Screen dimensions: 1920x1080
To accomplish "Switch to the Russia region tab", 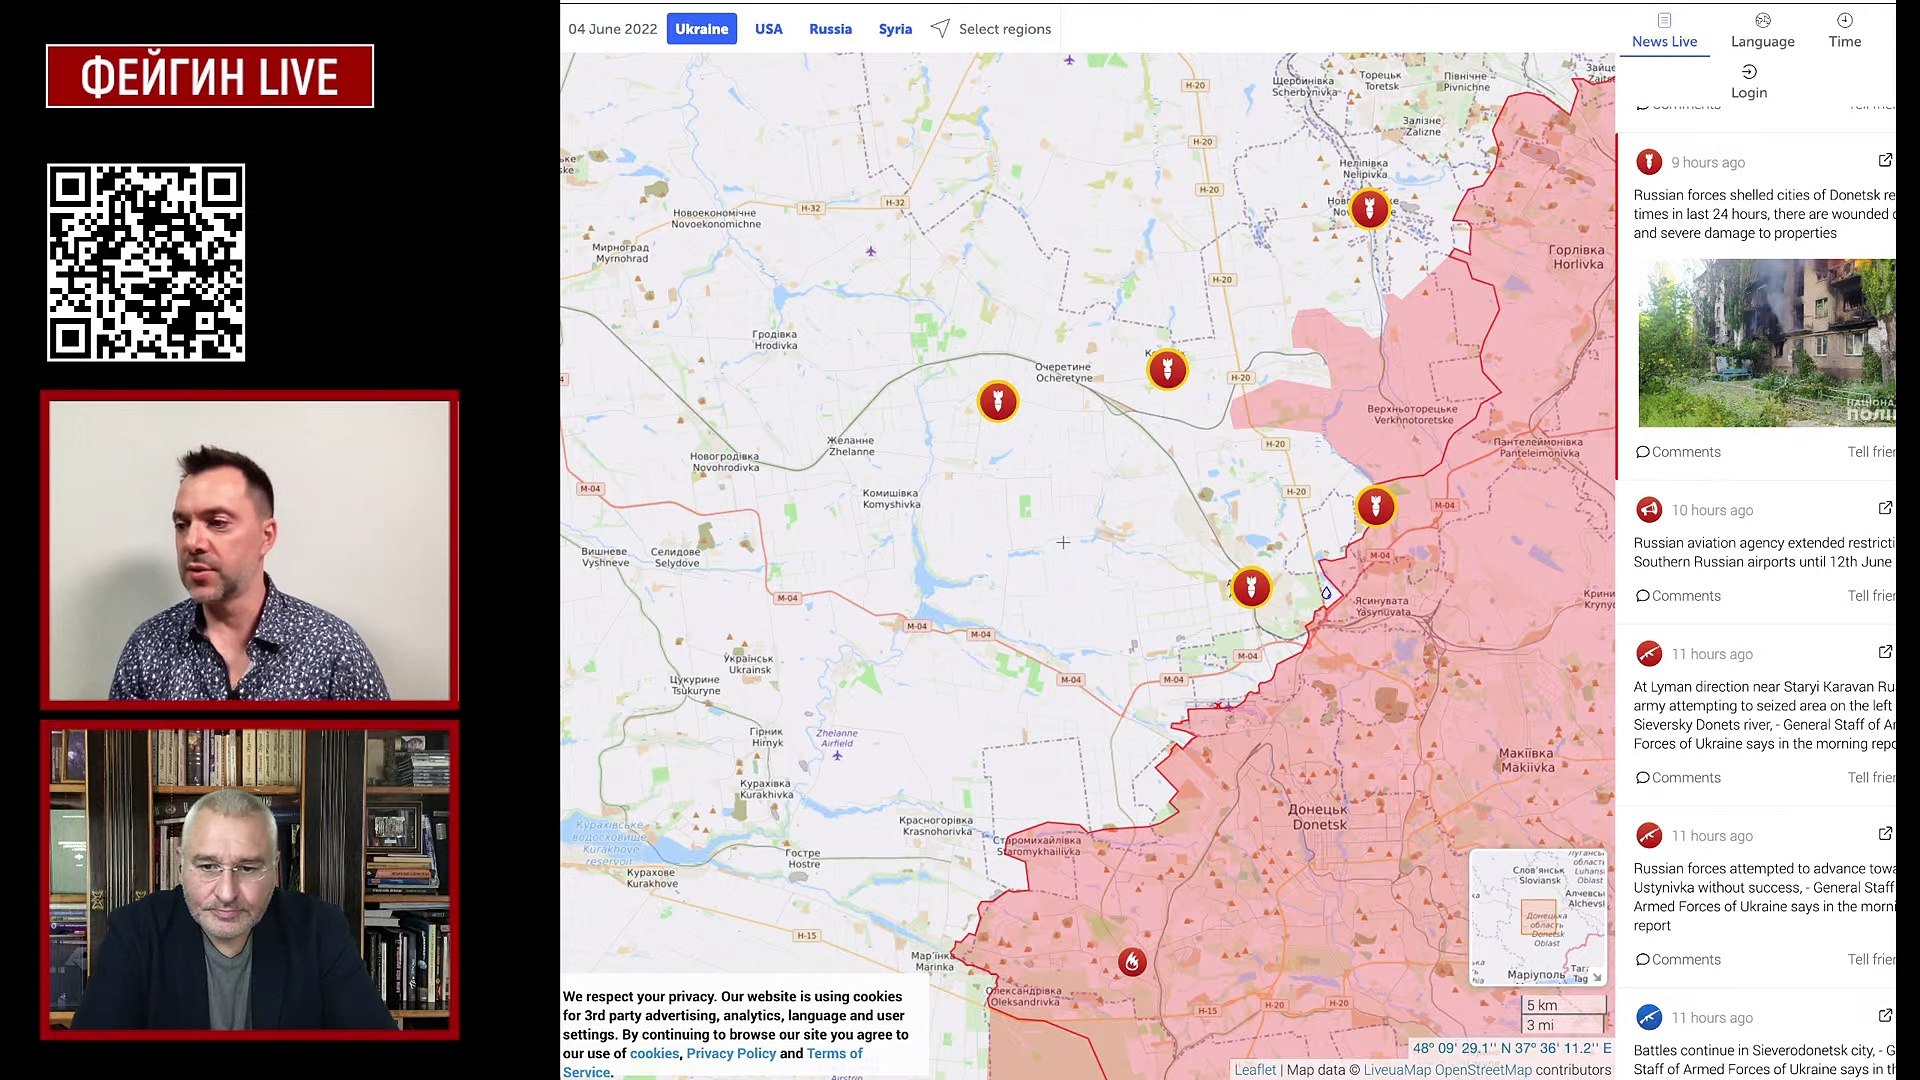I will coord(830,29).
